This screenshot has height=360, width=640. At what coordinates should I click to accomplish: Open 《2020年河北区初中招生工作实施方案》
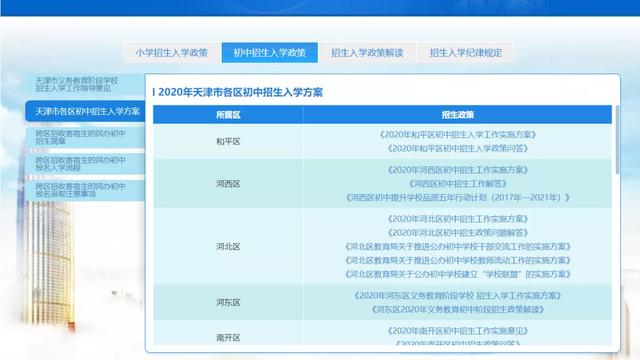click(458, 219)
